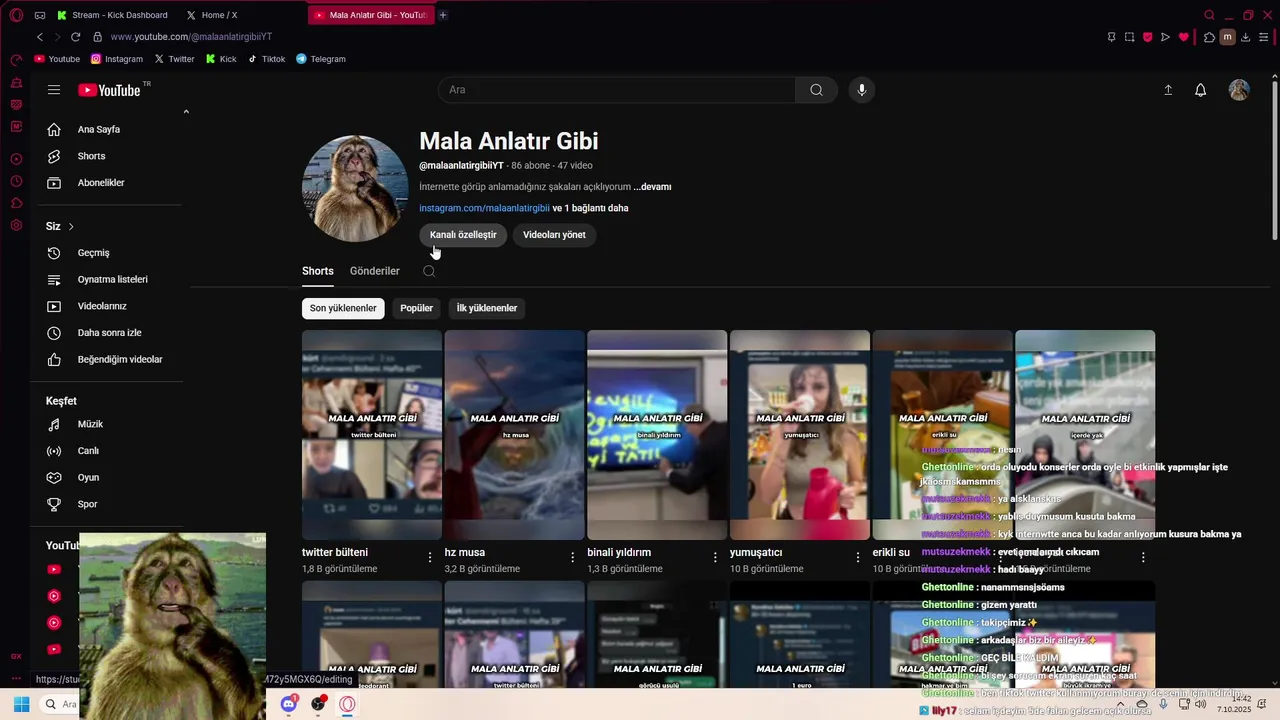Take a snapshot with the capture icon

pyautogui.click(x=1129, y=37)
